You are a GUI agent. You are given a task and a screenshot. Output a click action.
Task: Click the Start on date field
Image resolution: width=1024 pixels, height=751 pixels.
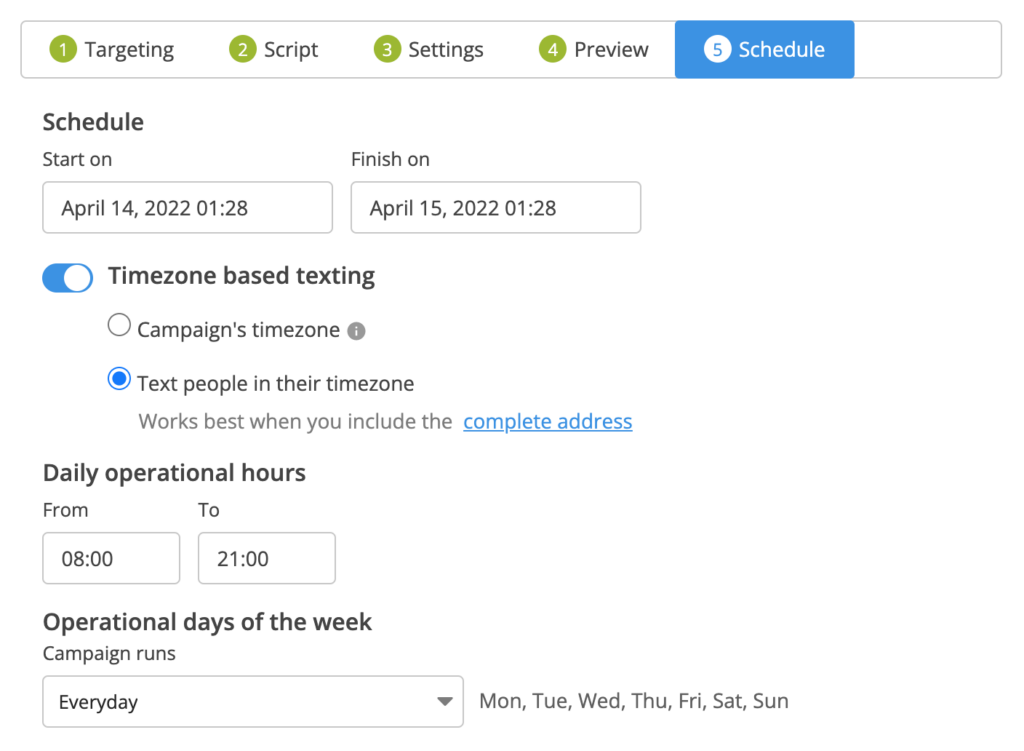tap(187, 208)
